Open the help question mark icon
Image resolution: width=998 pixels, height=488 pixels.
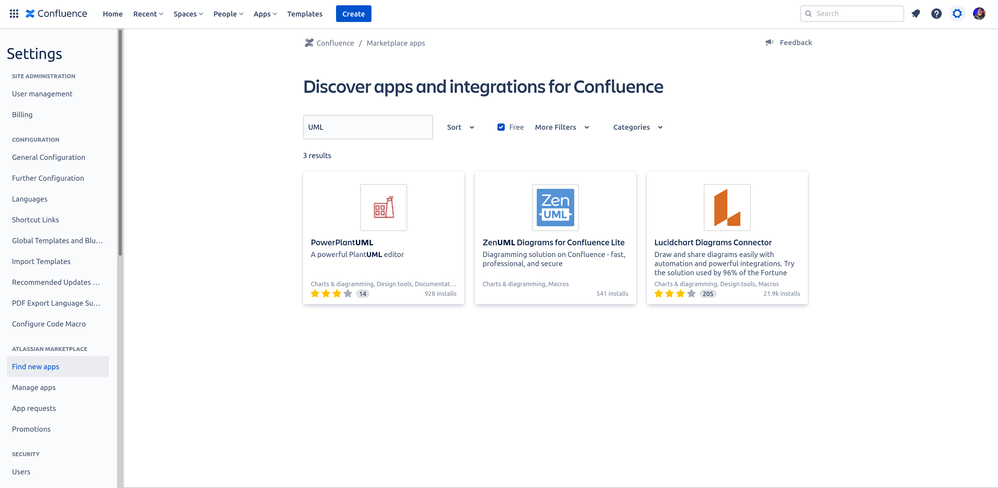coord(936,13)
